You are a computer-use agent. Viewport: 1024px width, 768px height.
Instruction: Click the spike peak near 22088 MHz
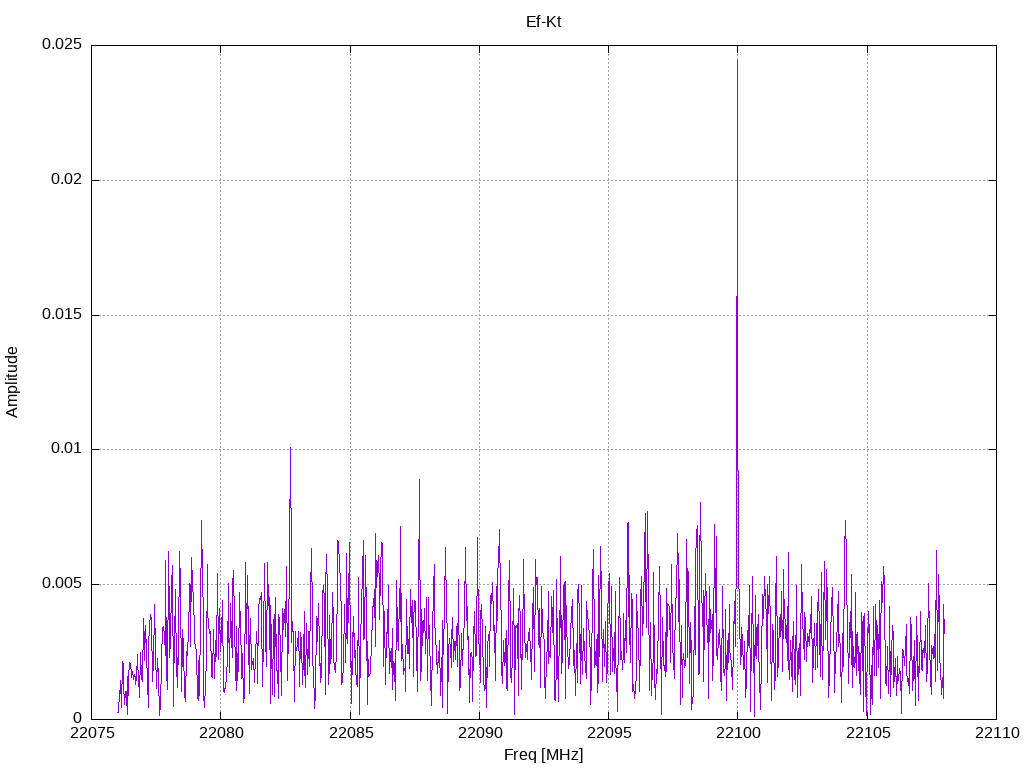(x=419, y=481)
